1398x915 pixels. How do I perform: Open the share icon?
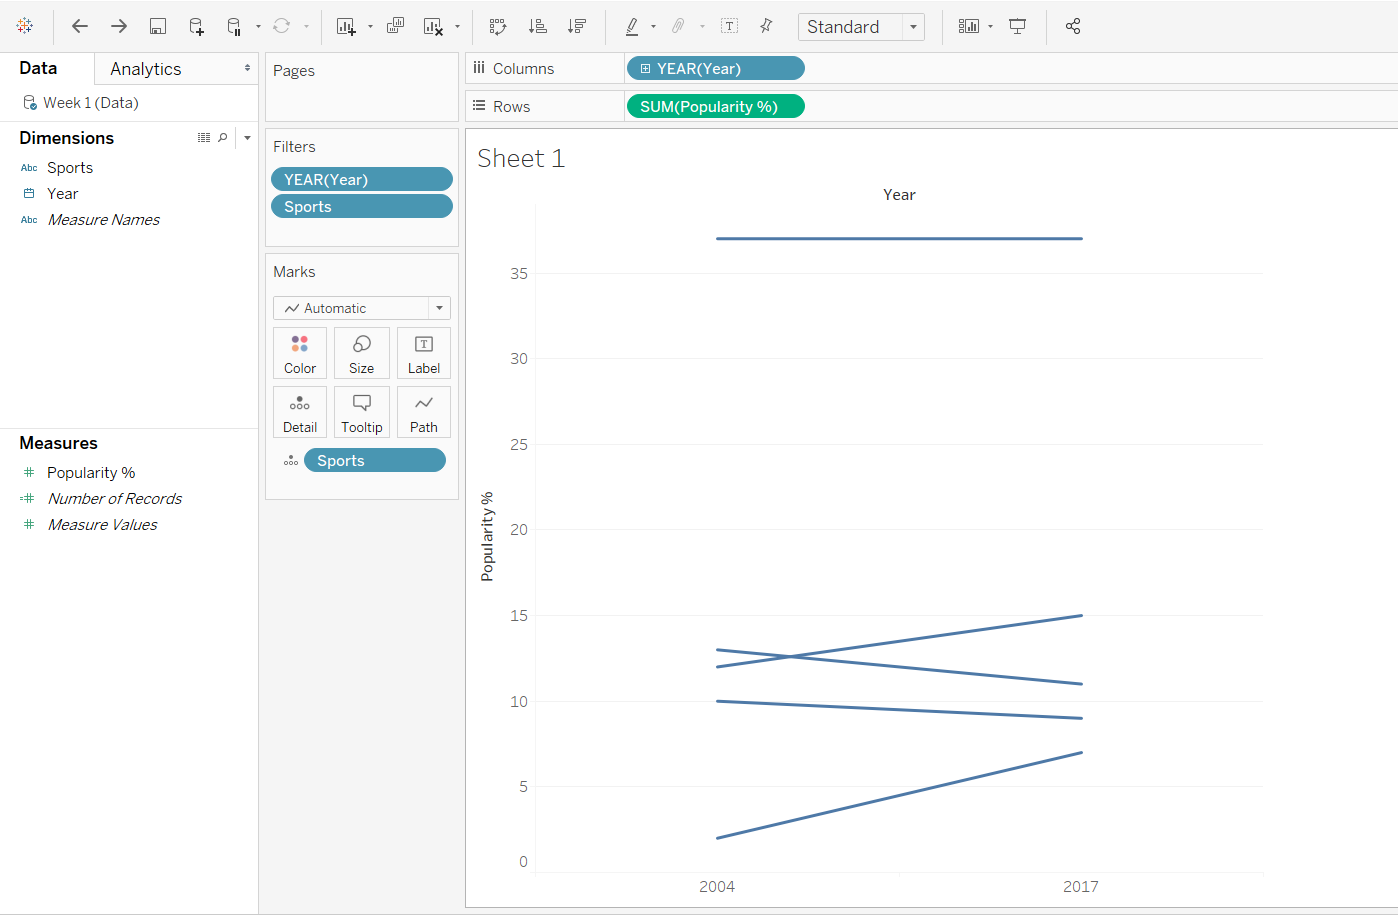[1073, 26]
